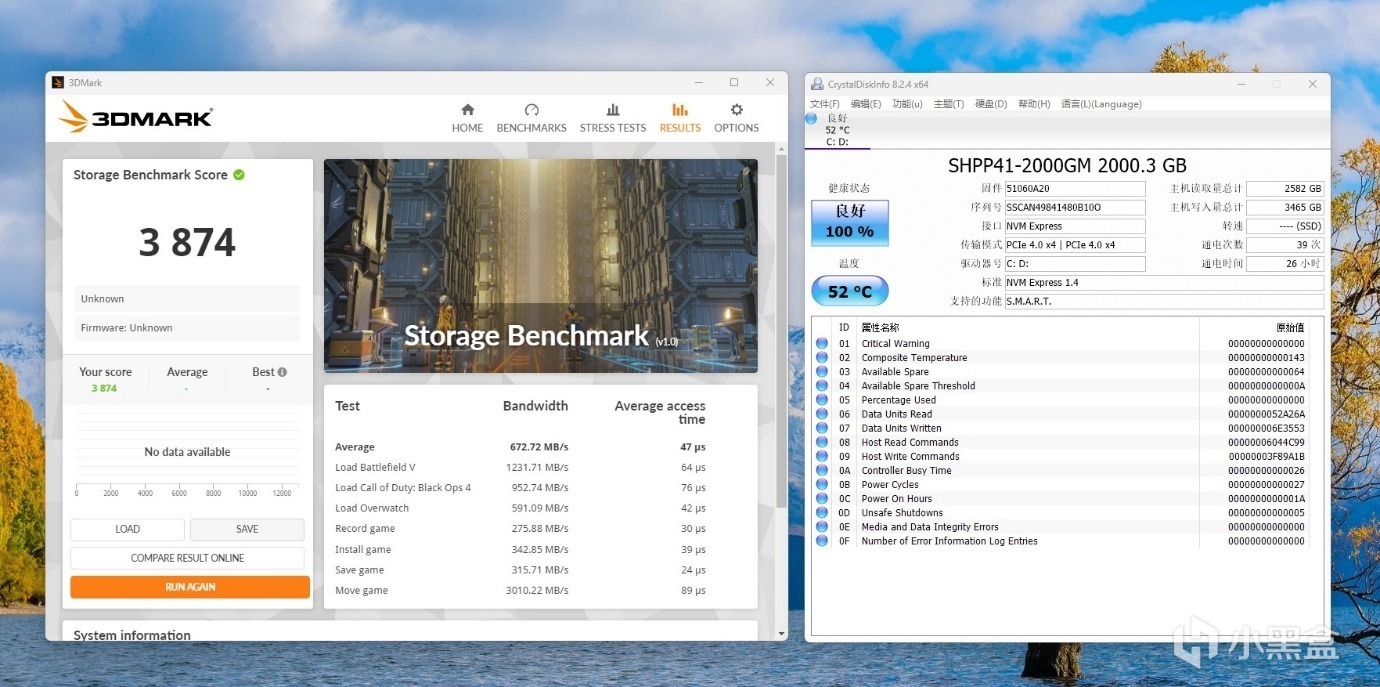Image resolution: width=1380 pixels, height=687 pixels.
Task: Open the 硬盘(D) menu
Action: 990,104
